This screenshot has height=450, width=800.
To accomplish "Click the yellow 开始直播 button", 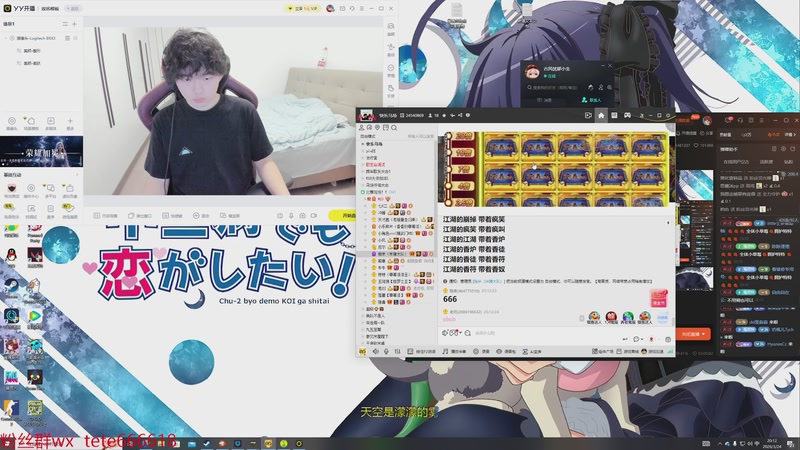I will coord(343,216).
